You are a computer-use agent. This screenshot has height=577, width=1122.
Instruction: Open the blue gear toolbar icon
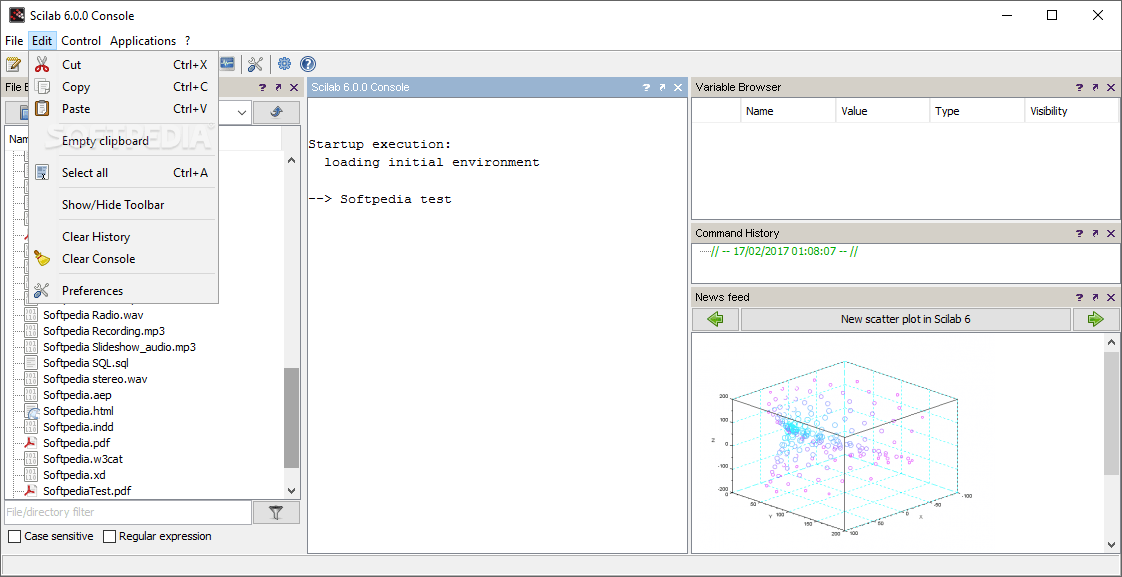point(285,64)
